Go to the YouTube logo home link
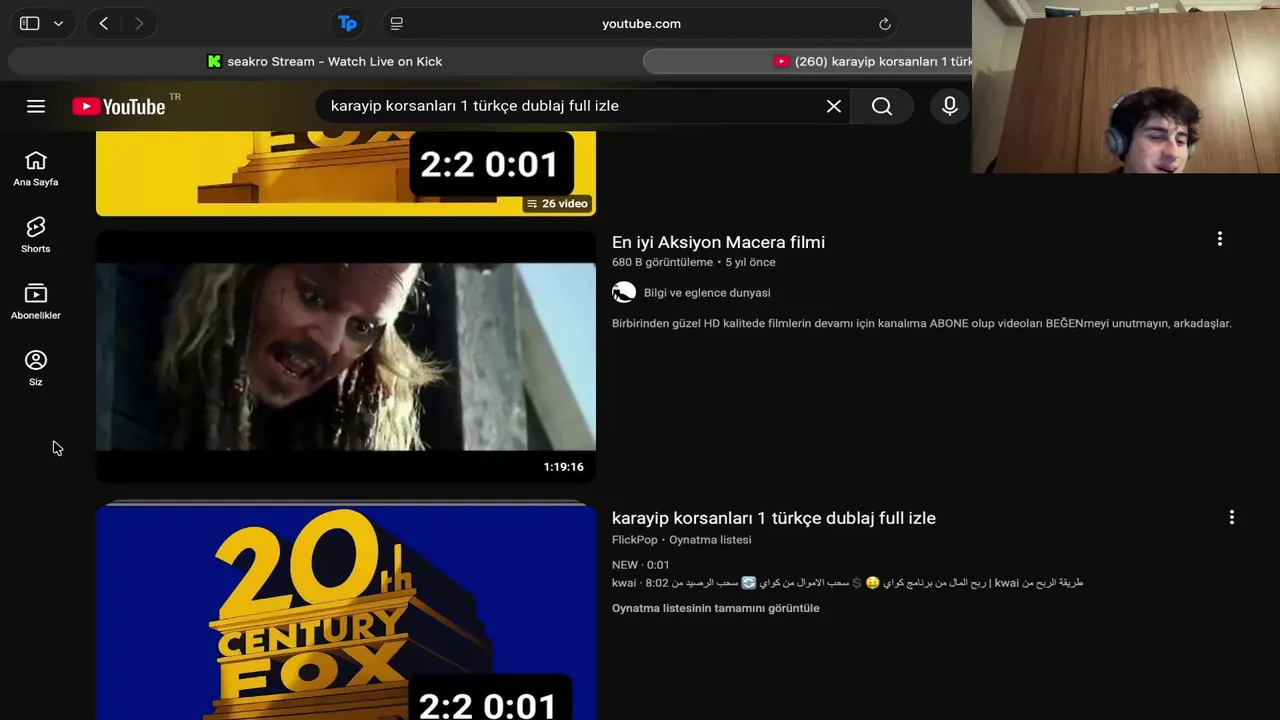 pyautogui.click(x=119, y=106)
